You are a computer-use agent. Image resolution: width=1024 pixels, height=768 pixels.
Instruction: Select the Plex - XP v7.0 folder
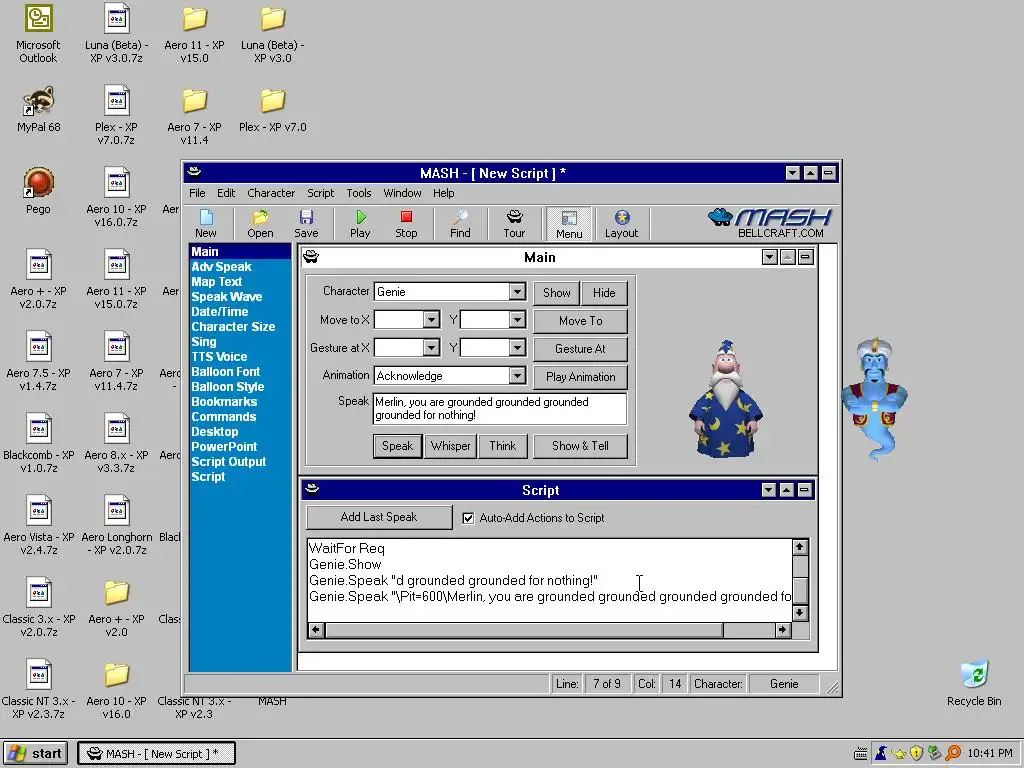click(272, 109)
